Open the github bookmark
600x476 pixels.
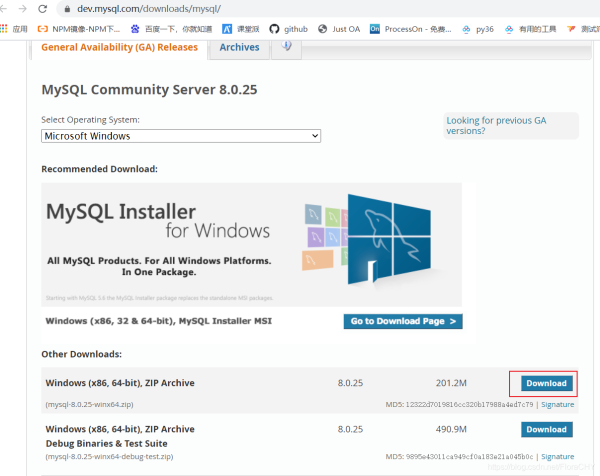click(x=288, y=30)
